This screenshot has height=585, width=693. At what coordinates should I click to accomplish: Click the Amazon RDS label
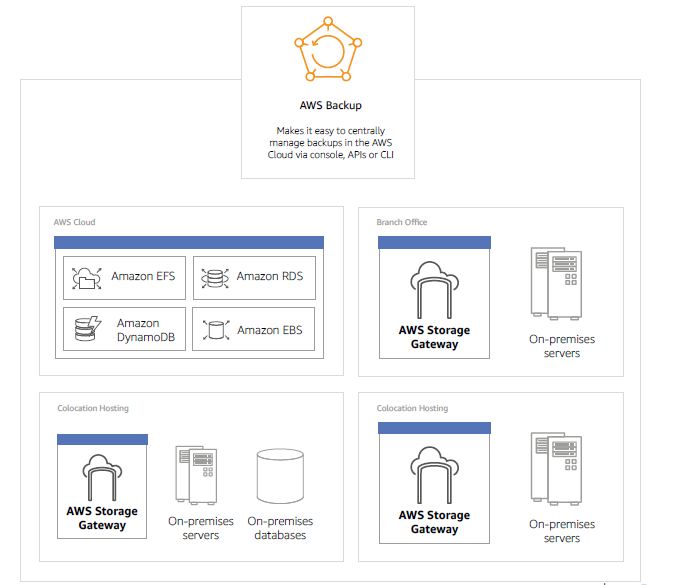pos(270,276)
